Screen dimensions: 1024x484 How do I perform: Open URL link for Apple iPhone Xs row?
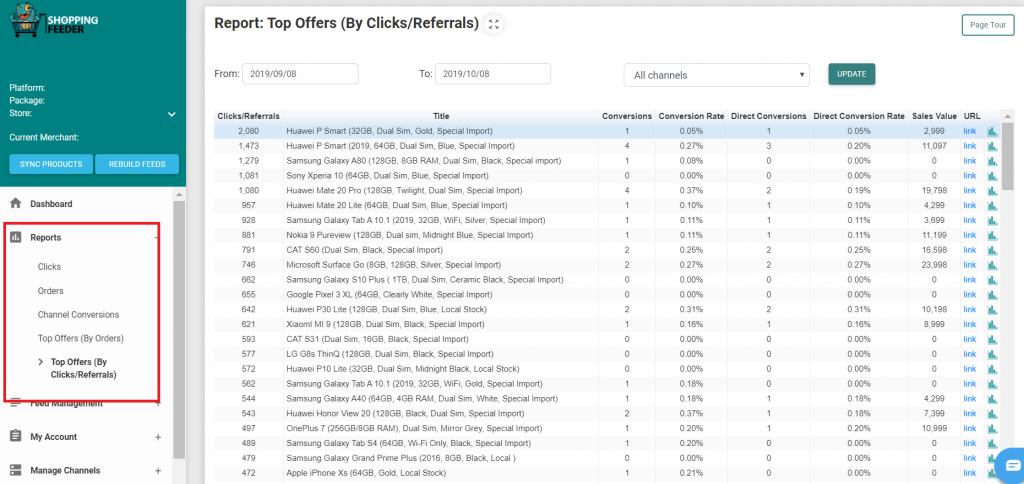tap(970, 473)
